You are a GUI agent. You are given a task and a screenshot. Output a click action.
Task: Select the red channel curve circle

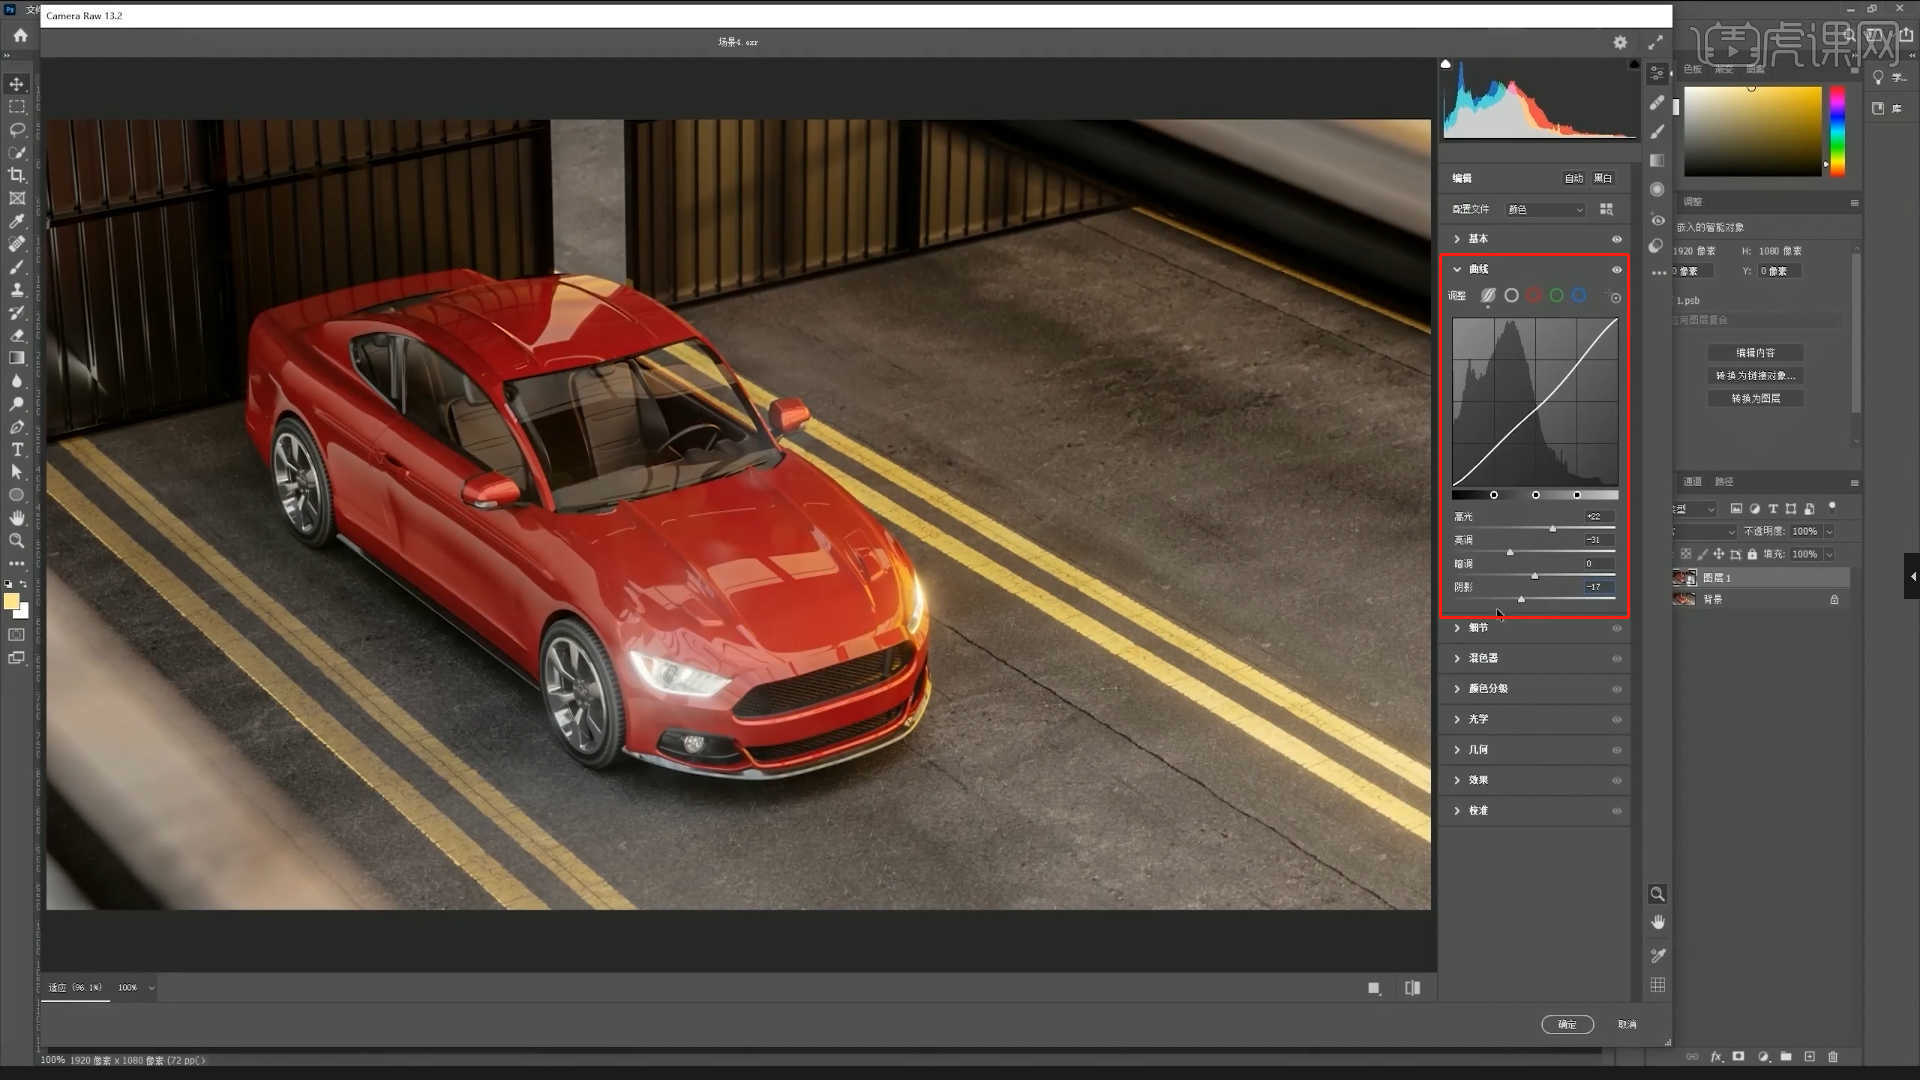click(1534, 295)
